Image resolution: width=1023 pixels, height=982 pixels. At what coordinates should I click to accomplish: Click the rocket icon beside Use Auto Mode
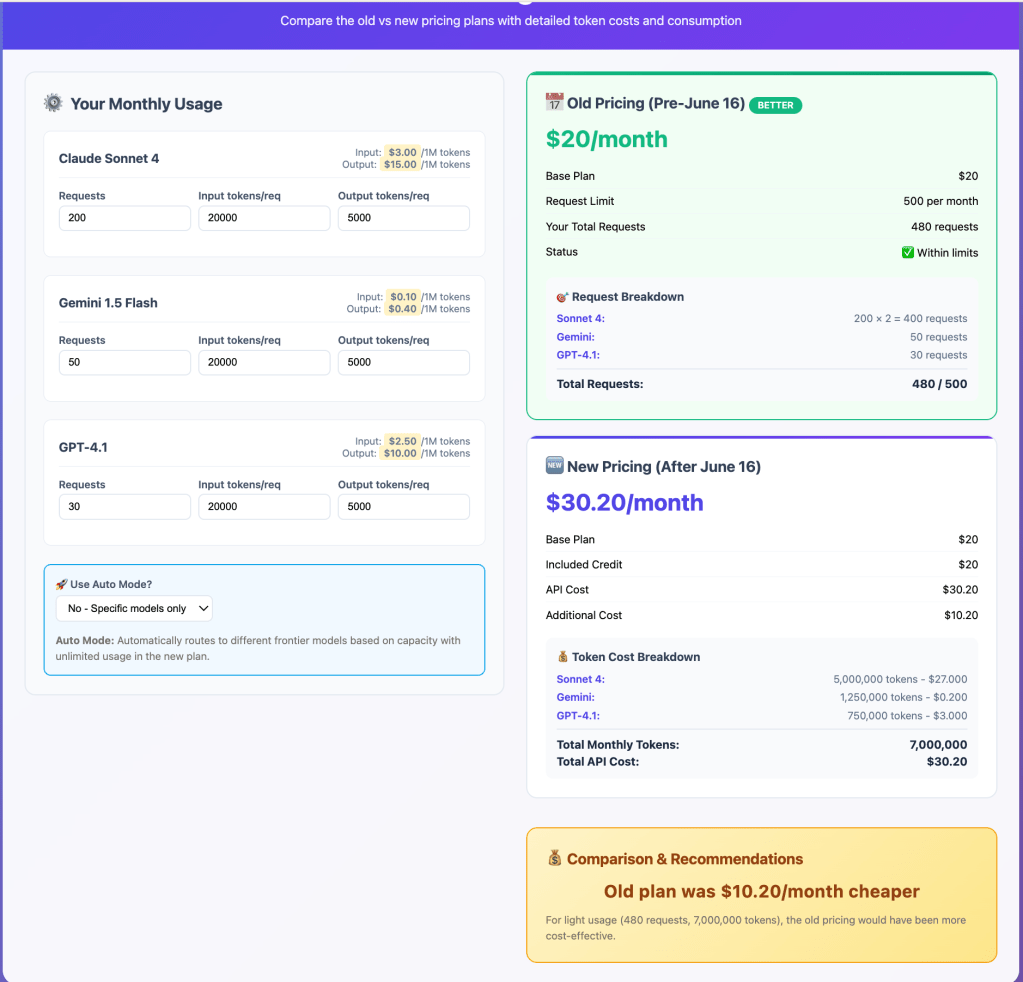click(61, 584)
